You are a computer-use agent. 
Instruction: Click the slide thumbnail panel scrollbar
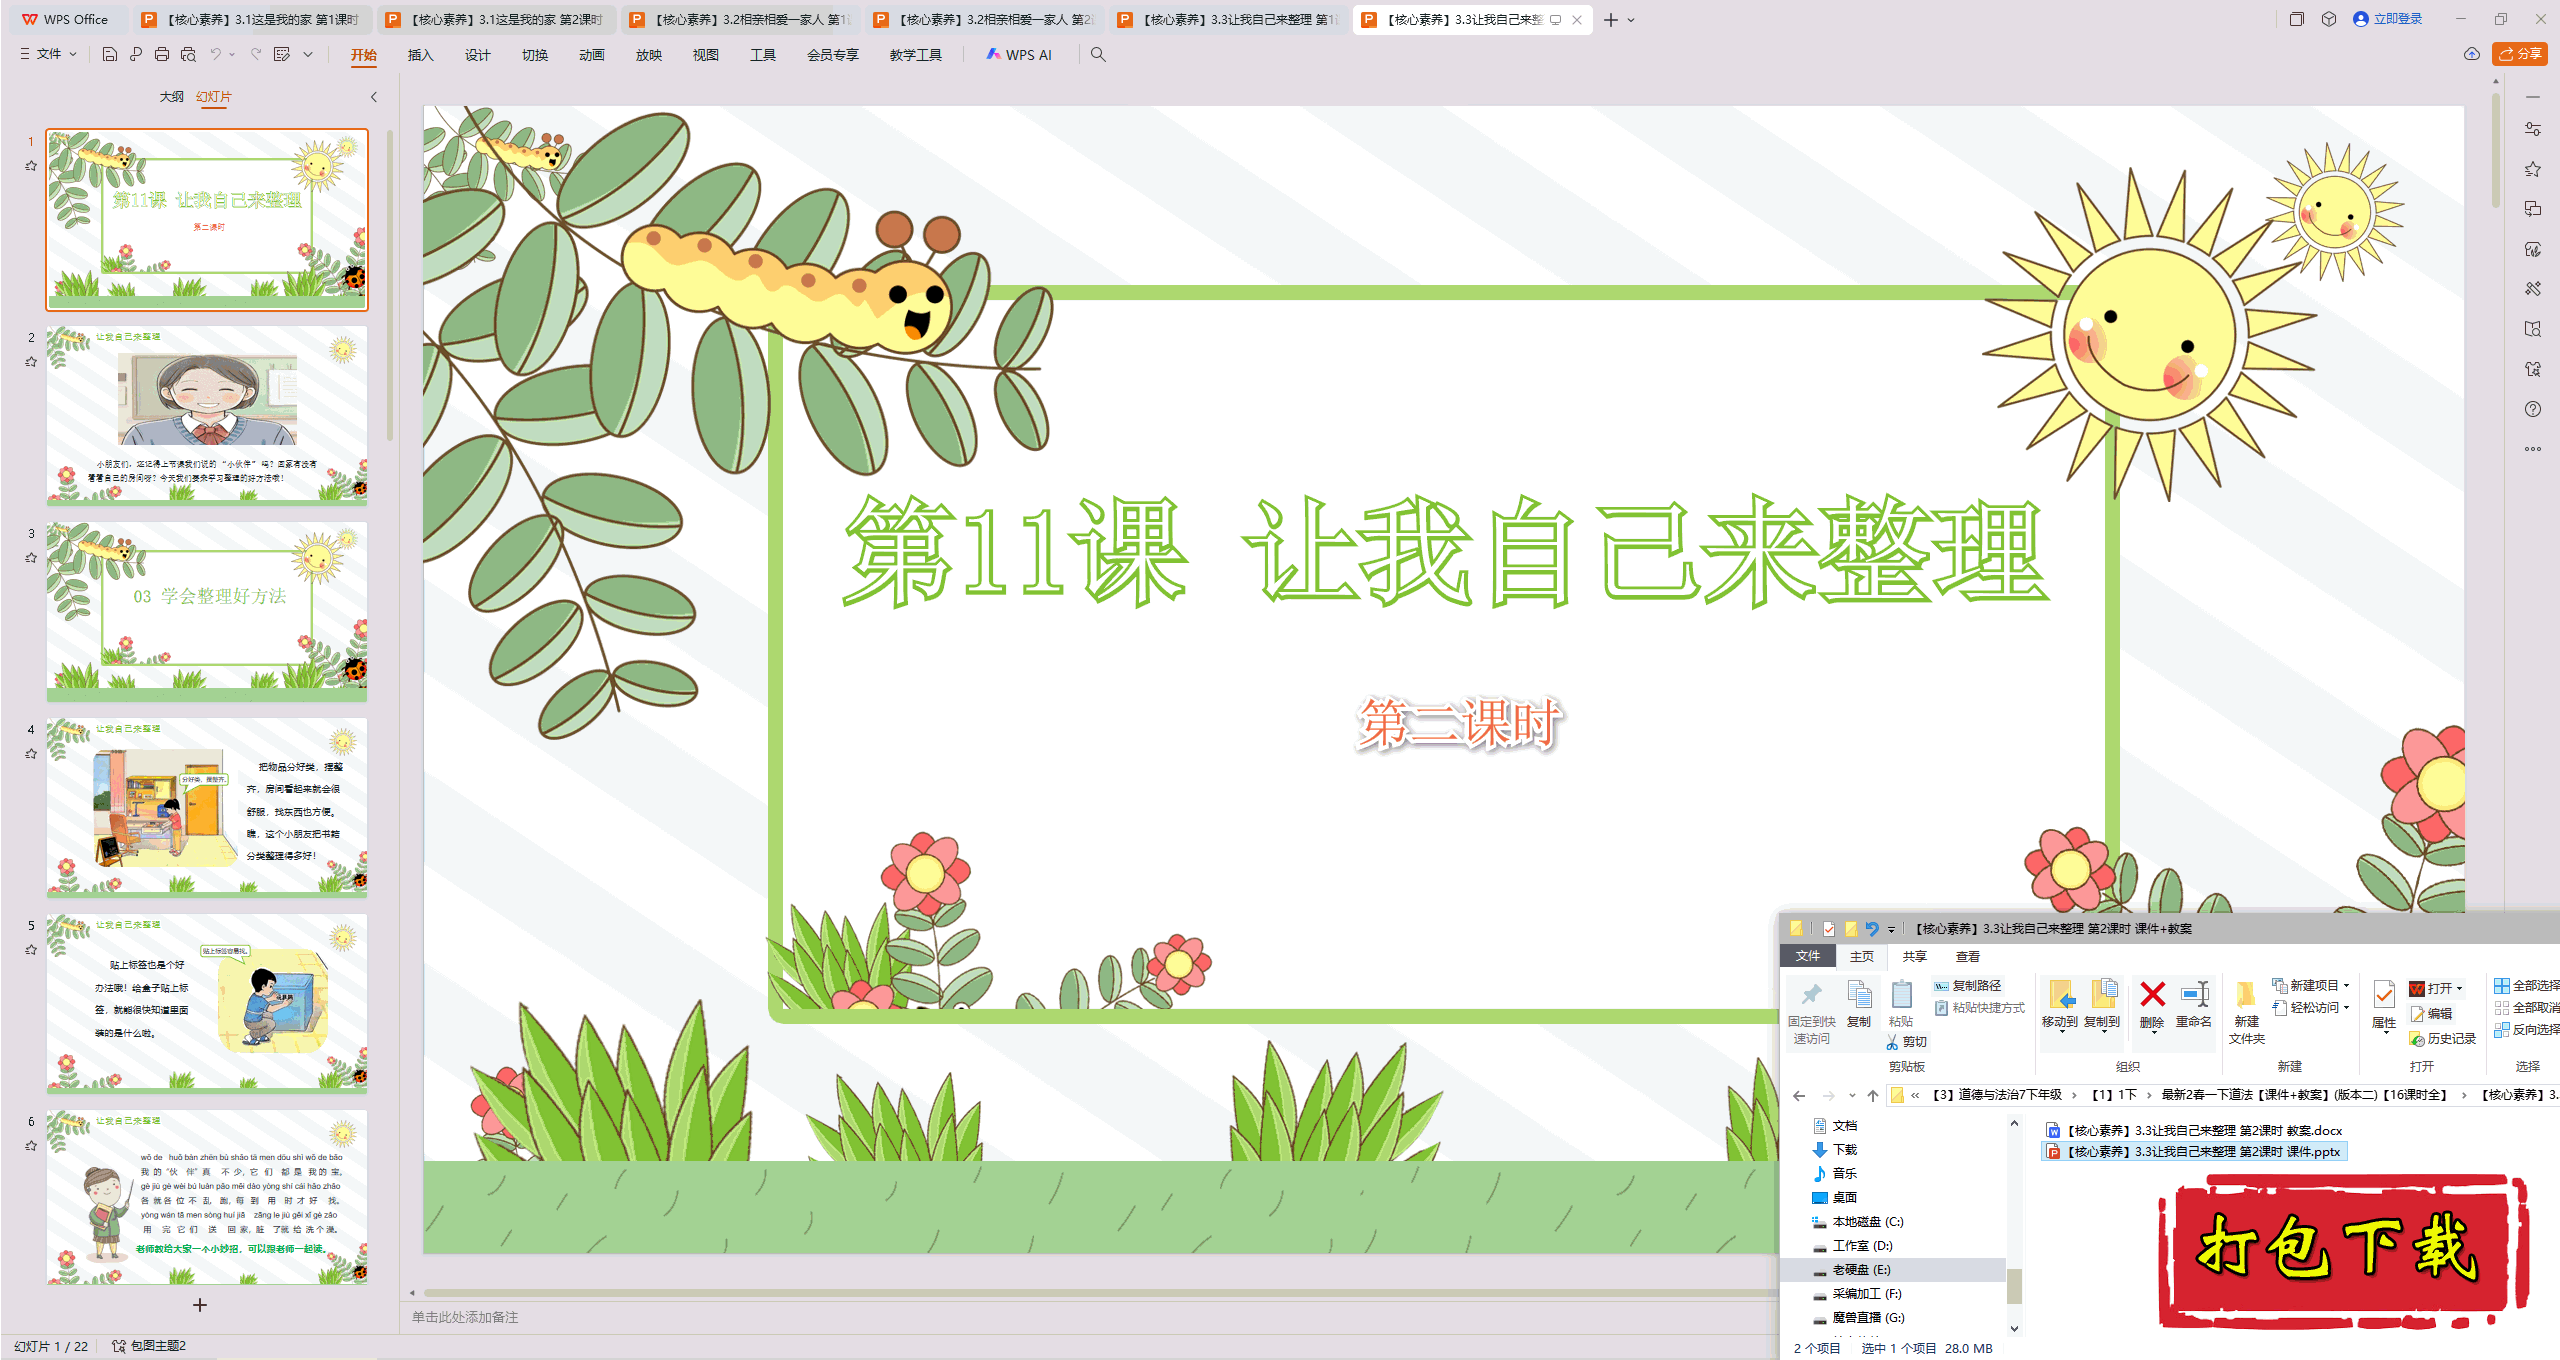point(390,285)
